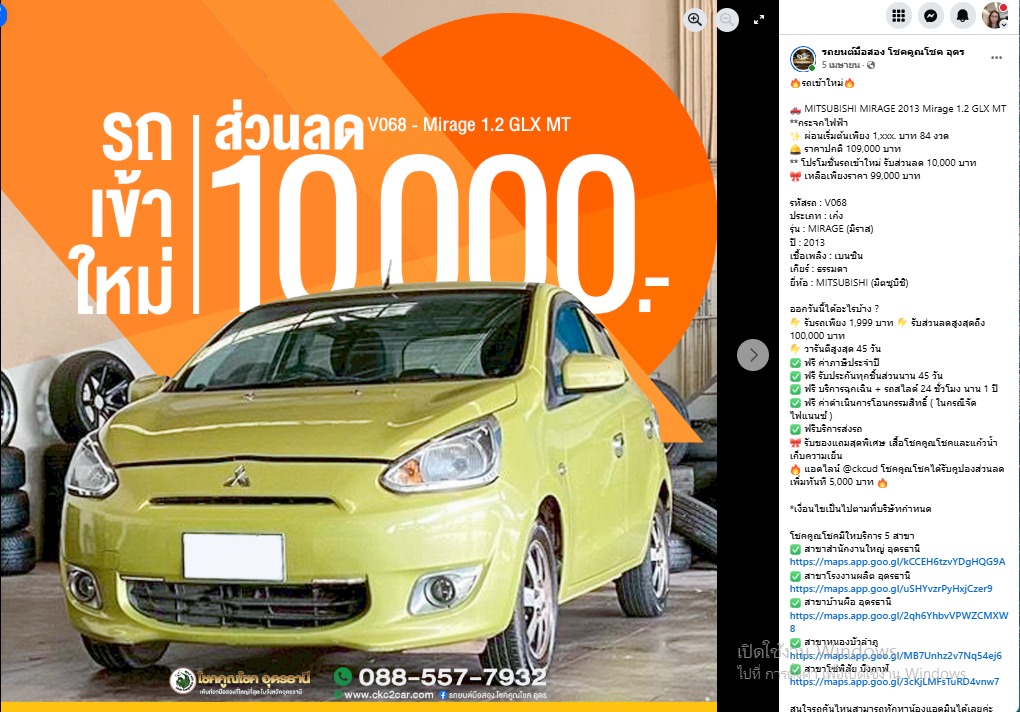Viewport: 1020px width, 712px height.
Task: Open the Facebook menu grid
Action: coord(898,16)
